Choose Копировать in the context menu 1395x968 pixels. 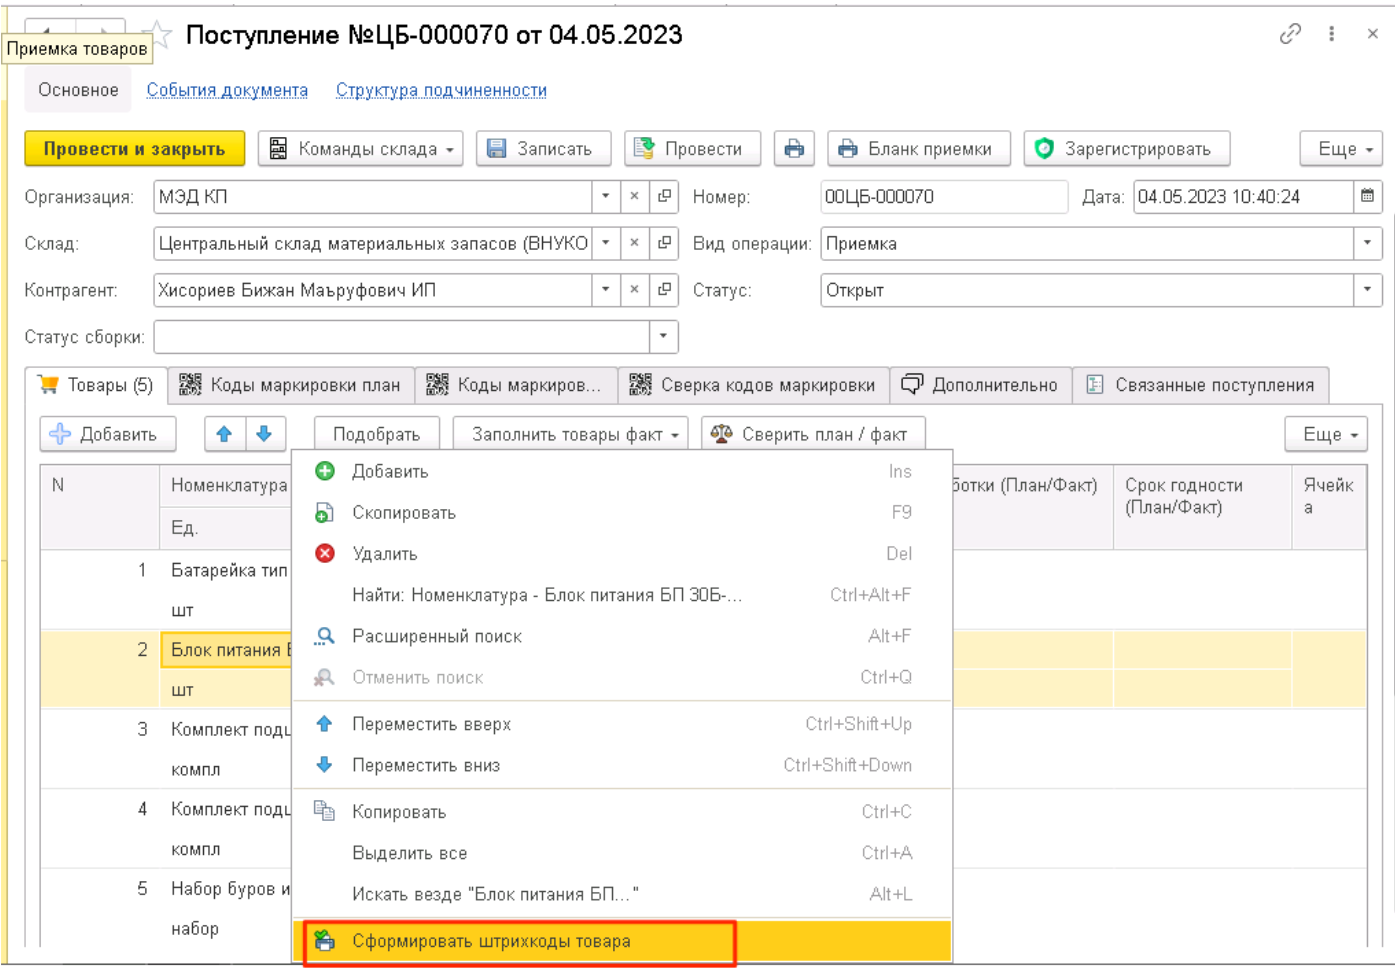621,812
